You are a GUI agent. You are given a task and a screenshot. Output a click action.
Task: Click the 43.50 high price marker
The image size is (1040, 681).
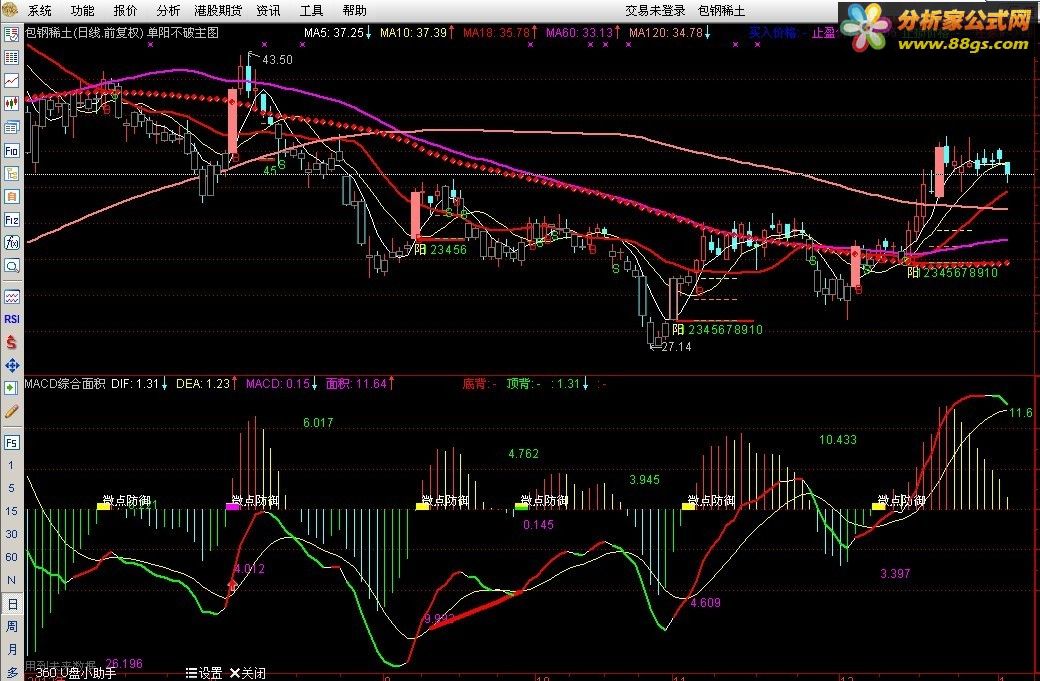tap(277, 60)
